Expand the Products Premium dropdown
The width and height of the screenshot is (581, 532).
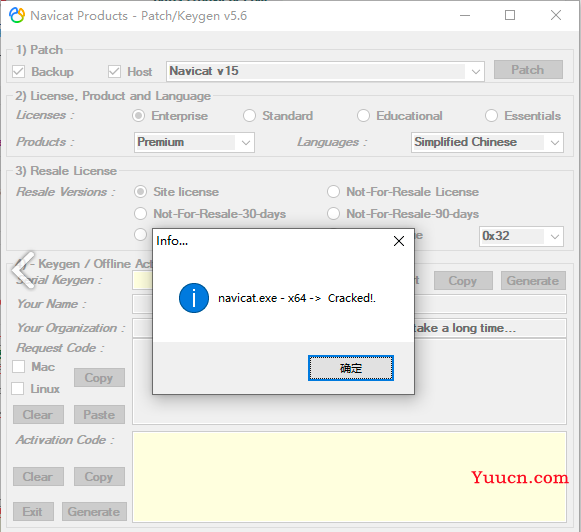194,142
